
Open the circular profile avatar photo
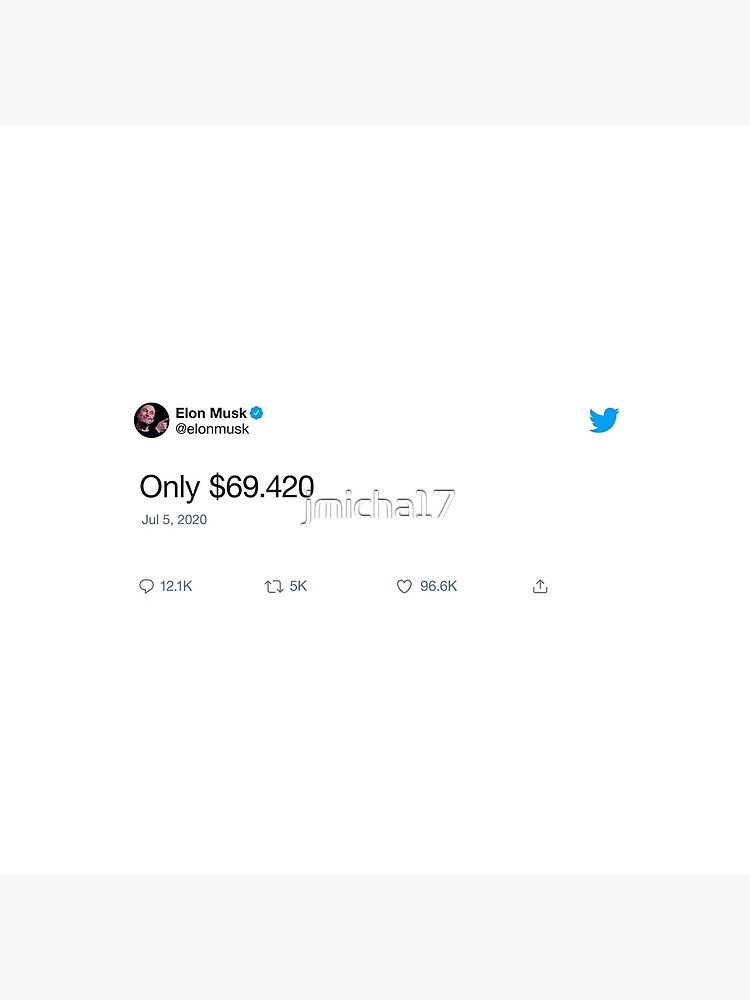tap(151, 420)
